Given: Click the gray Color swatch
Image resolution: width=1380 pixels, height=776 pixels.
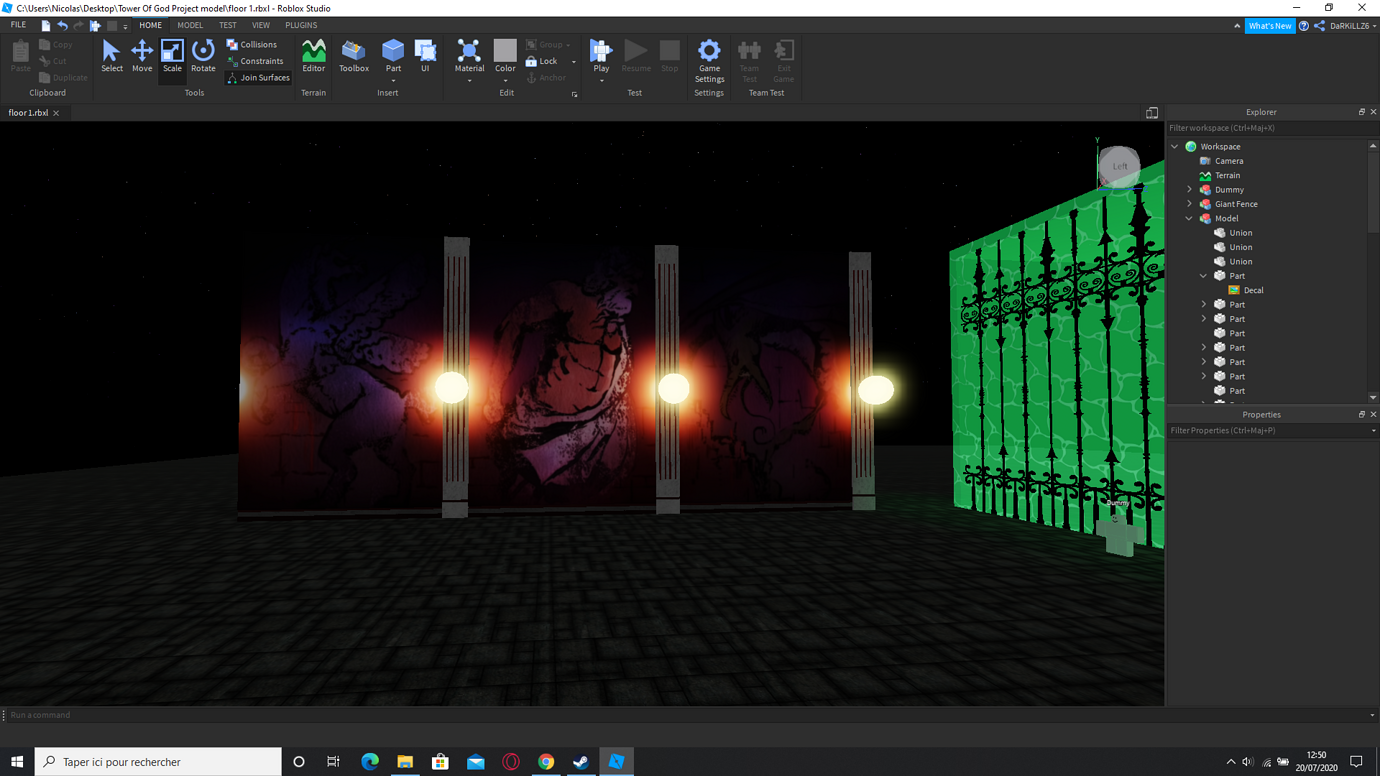Looking at the screenshot, I should tap(505, 50).
